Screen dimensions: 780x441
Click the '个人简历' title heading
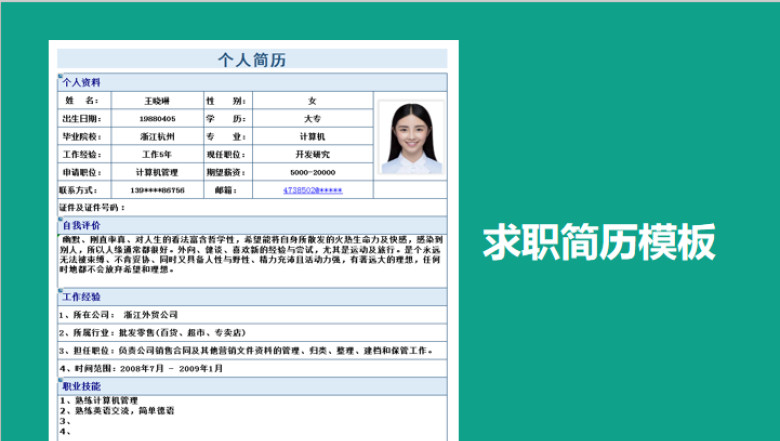point(252,60)
